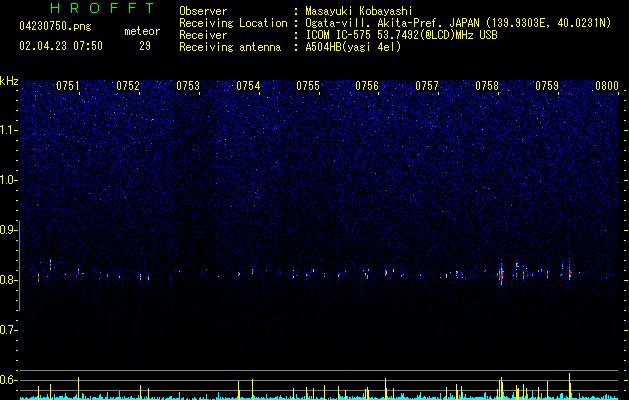Click the 0757 time marker
Image resolution: width=629 pixels, height=400 pixels.
click(427, 86)
